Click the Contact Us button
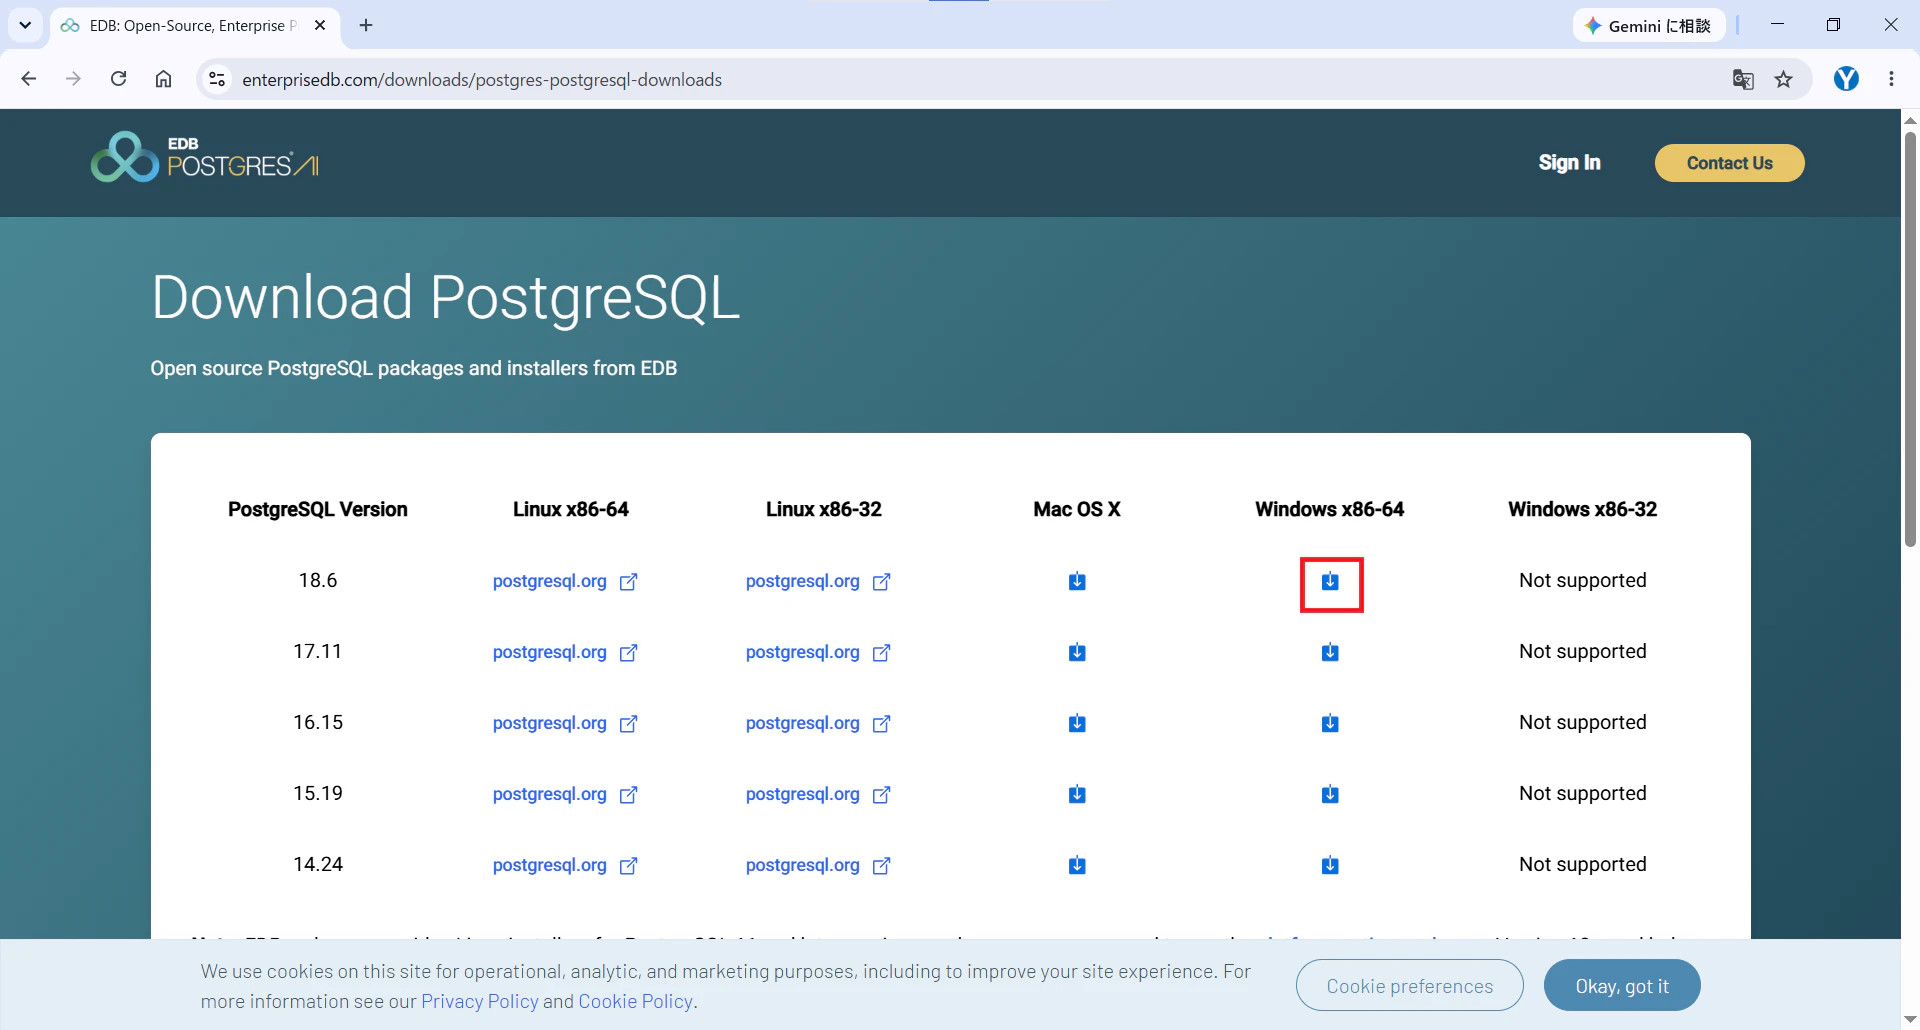The image size is (1920, 1030). coord(1729,163)
